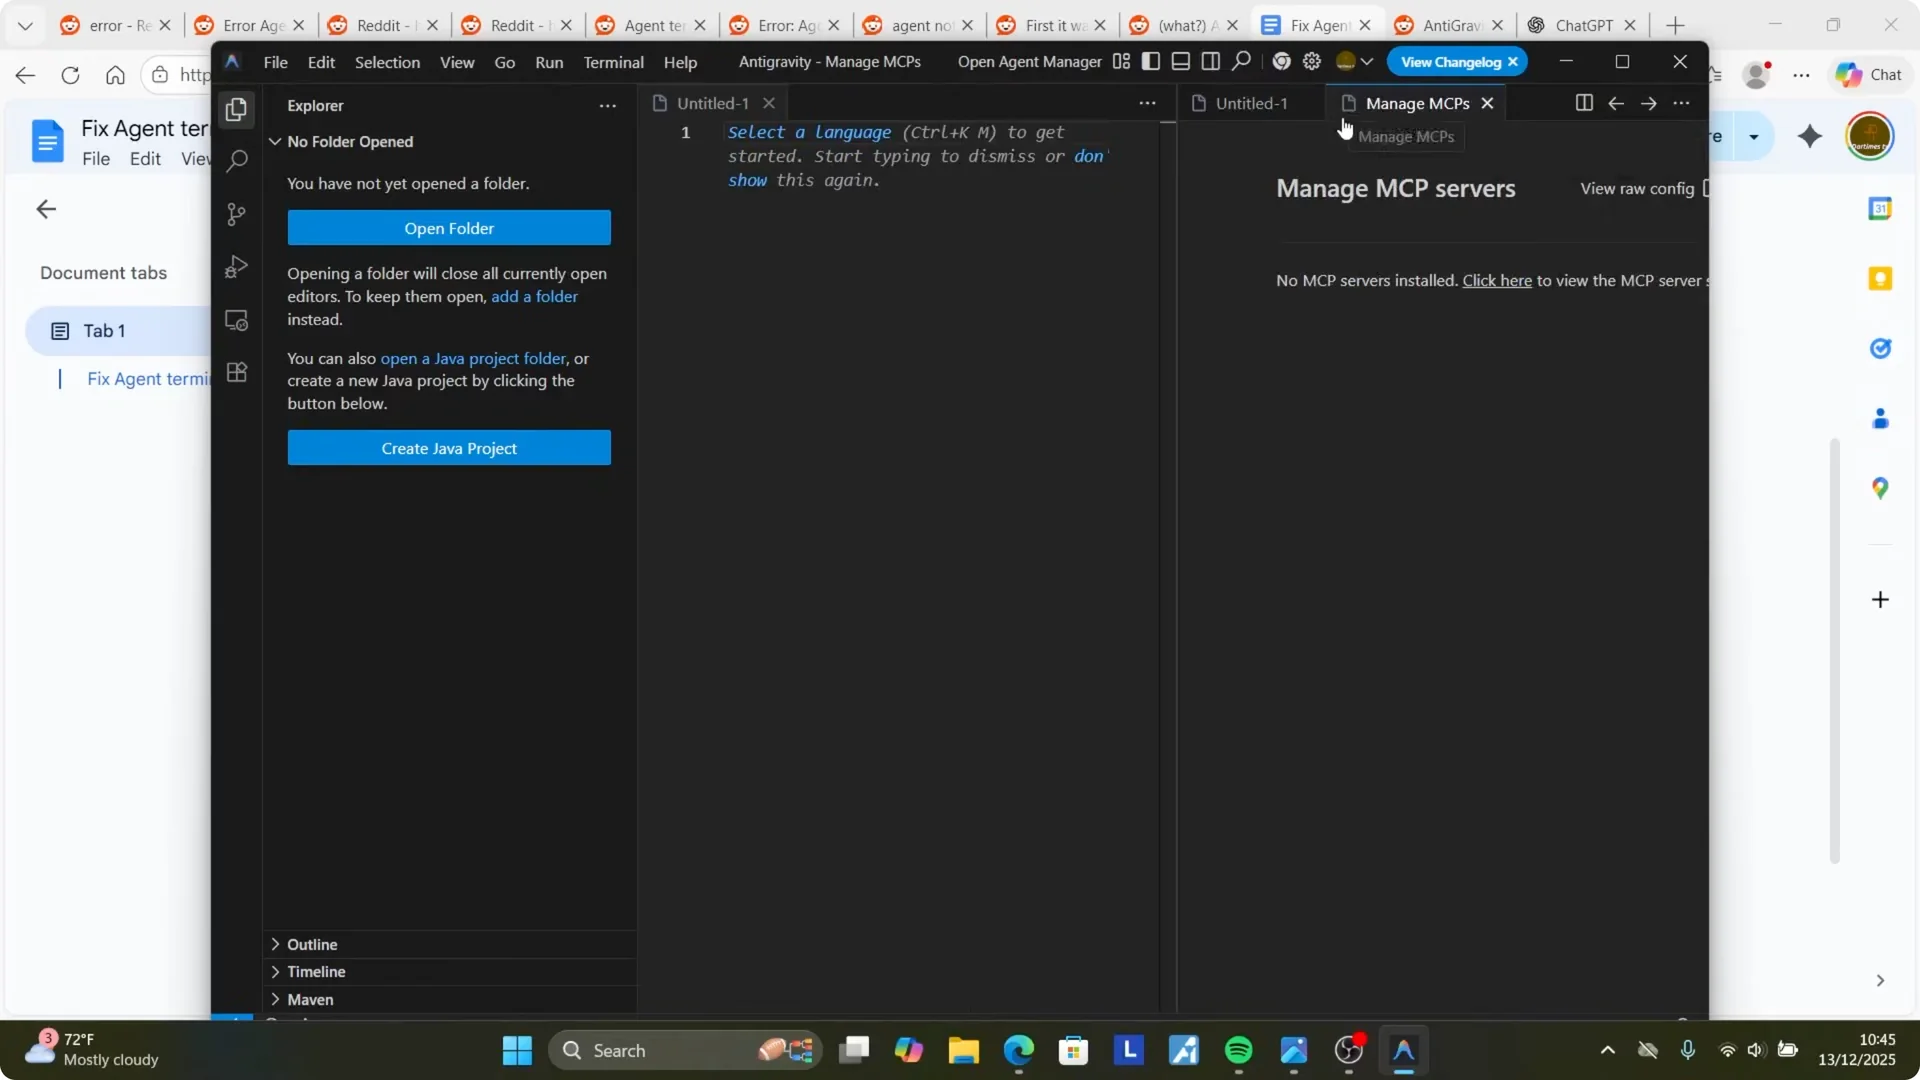The image size is (1920, 1080).
Task: Open the Search view in activity bar
Action: [x=237, y=161]
